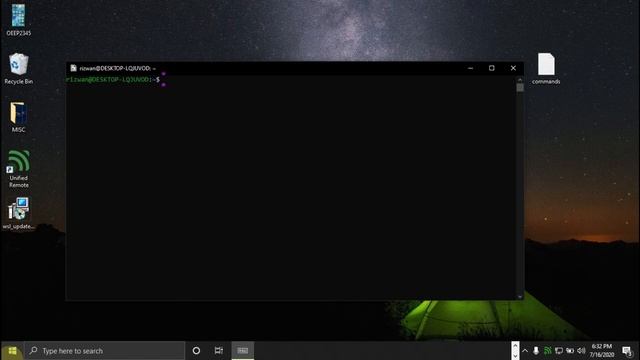Open the DEEP2345 desktop icon

(x=18, y=20)
